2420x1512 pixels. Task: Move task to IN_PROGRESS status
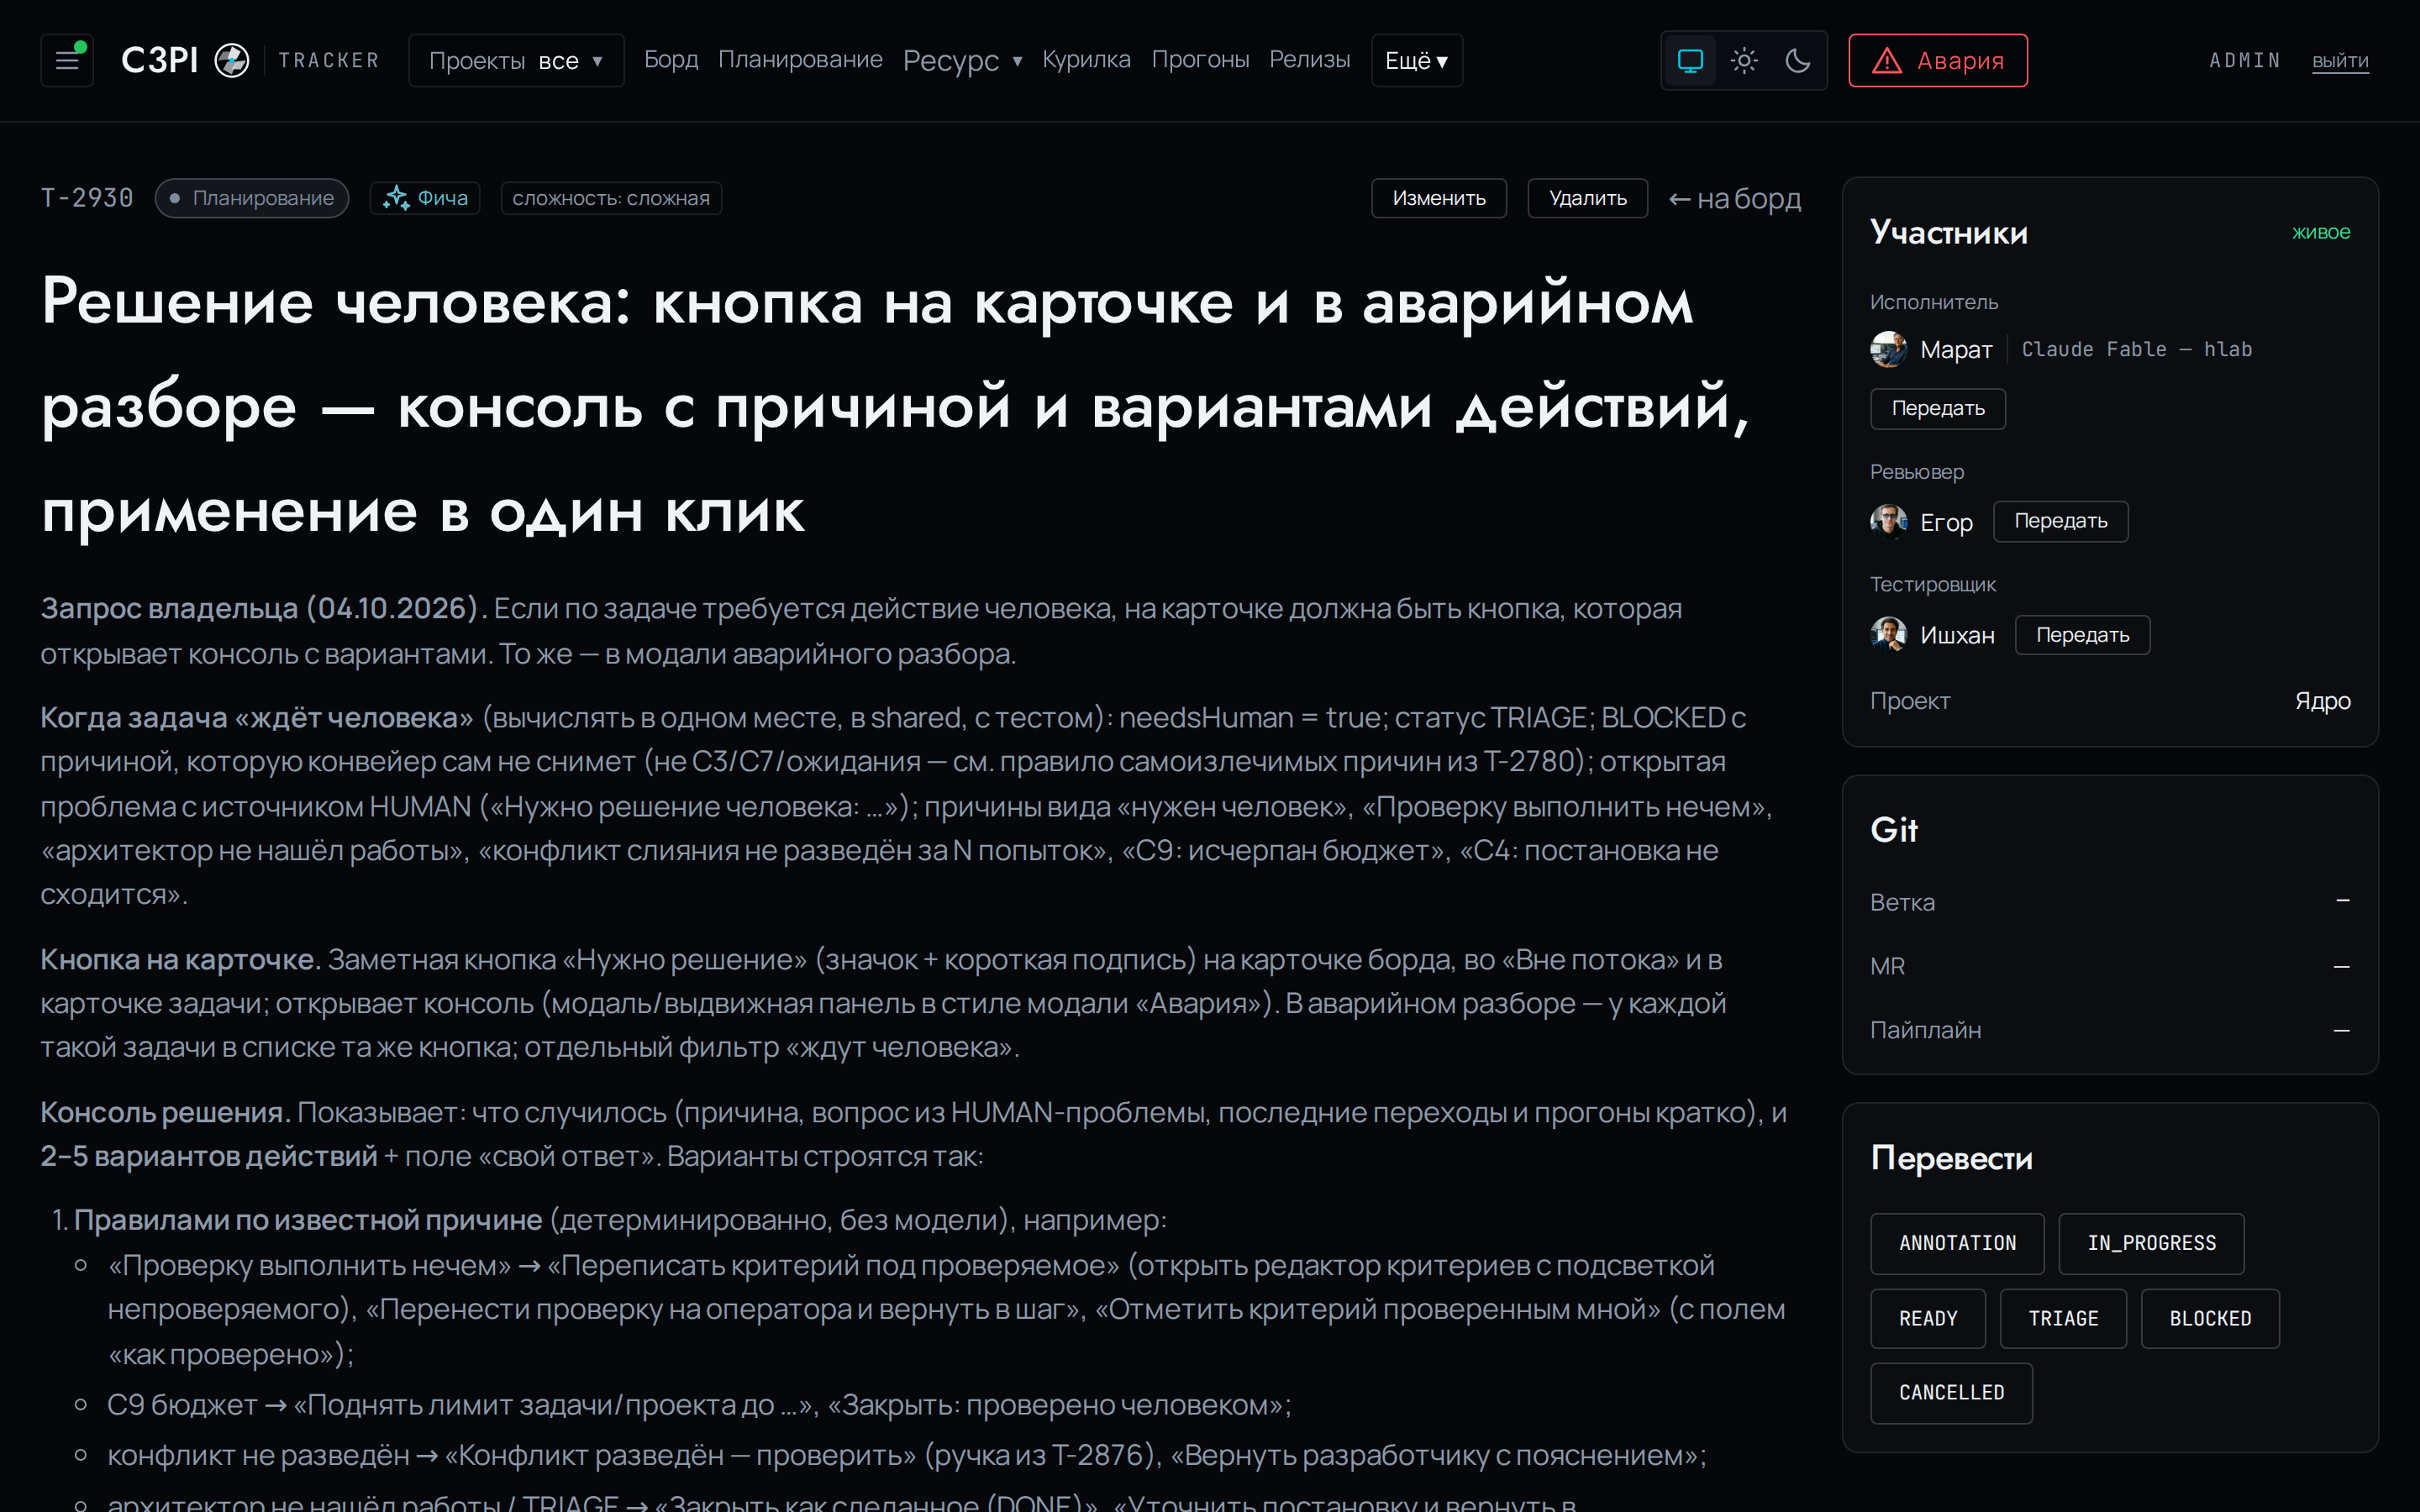pyautogui.click(x=2151, y=1243)
